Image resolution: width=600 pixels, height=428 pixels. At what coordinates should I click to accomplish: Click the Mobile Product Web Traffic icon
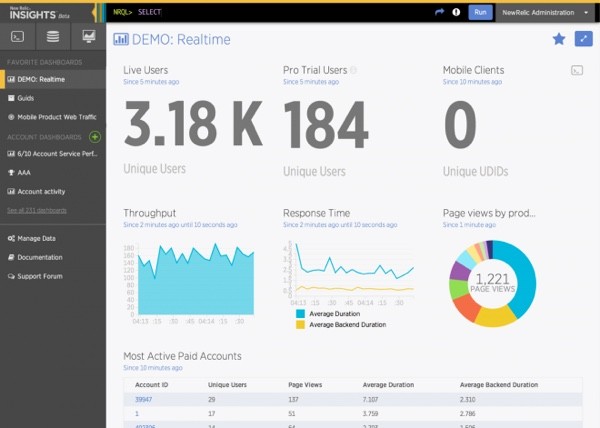[x=11, y=117]
